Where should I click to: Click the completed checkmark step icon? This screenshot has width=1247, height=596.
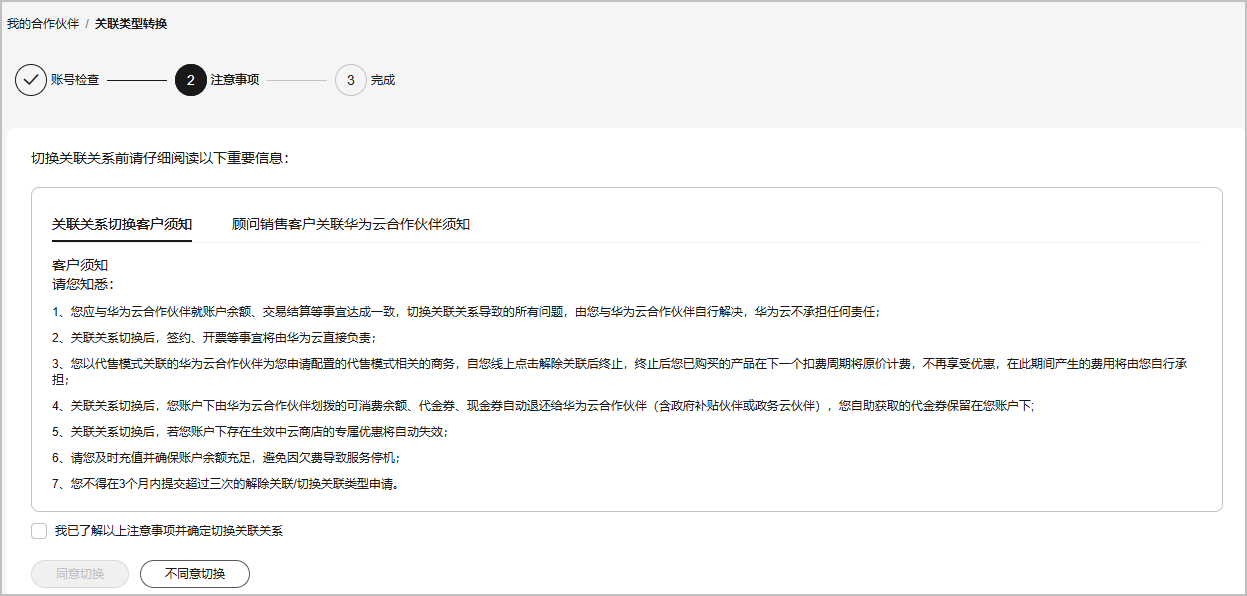point(31,80)
